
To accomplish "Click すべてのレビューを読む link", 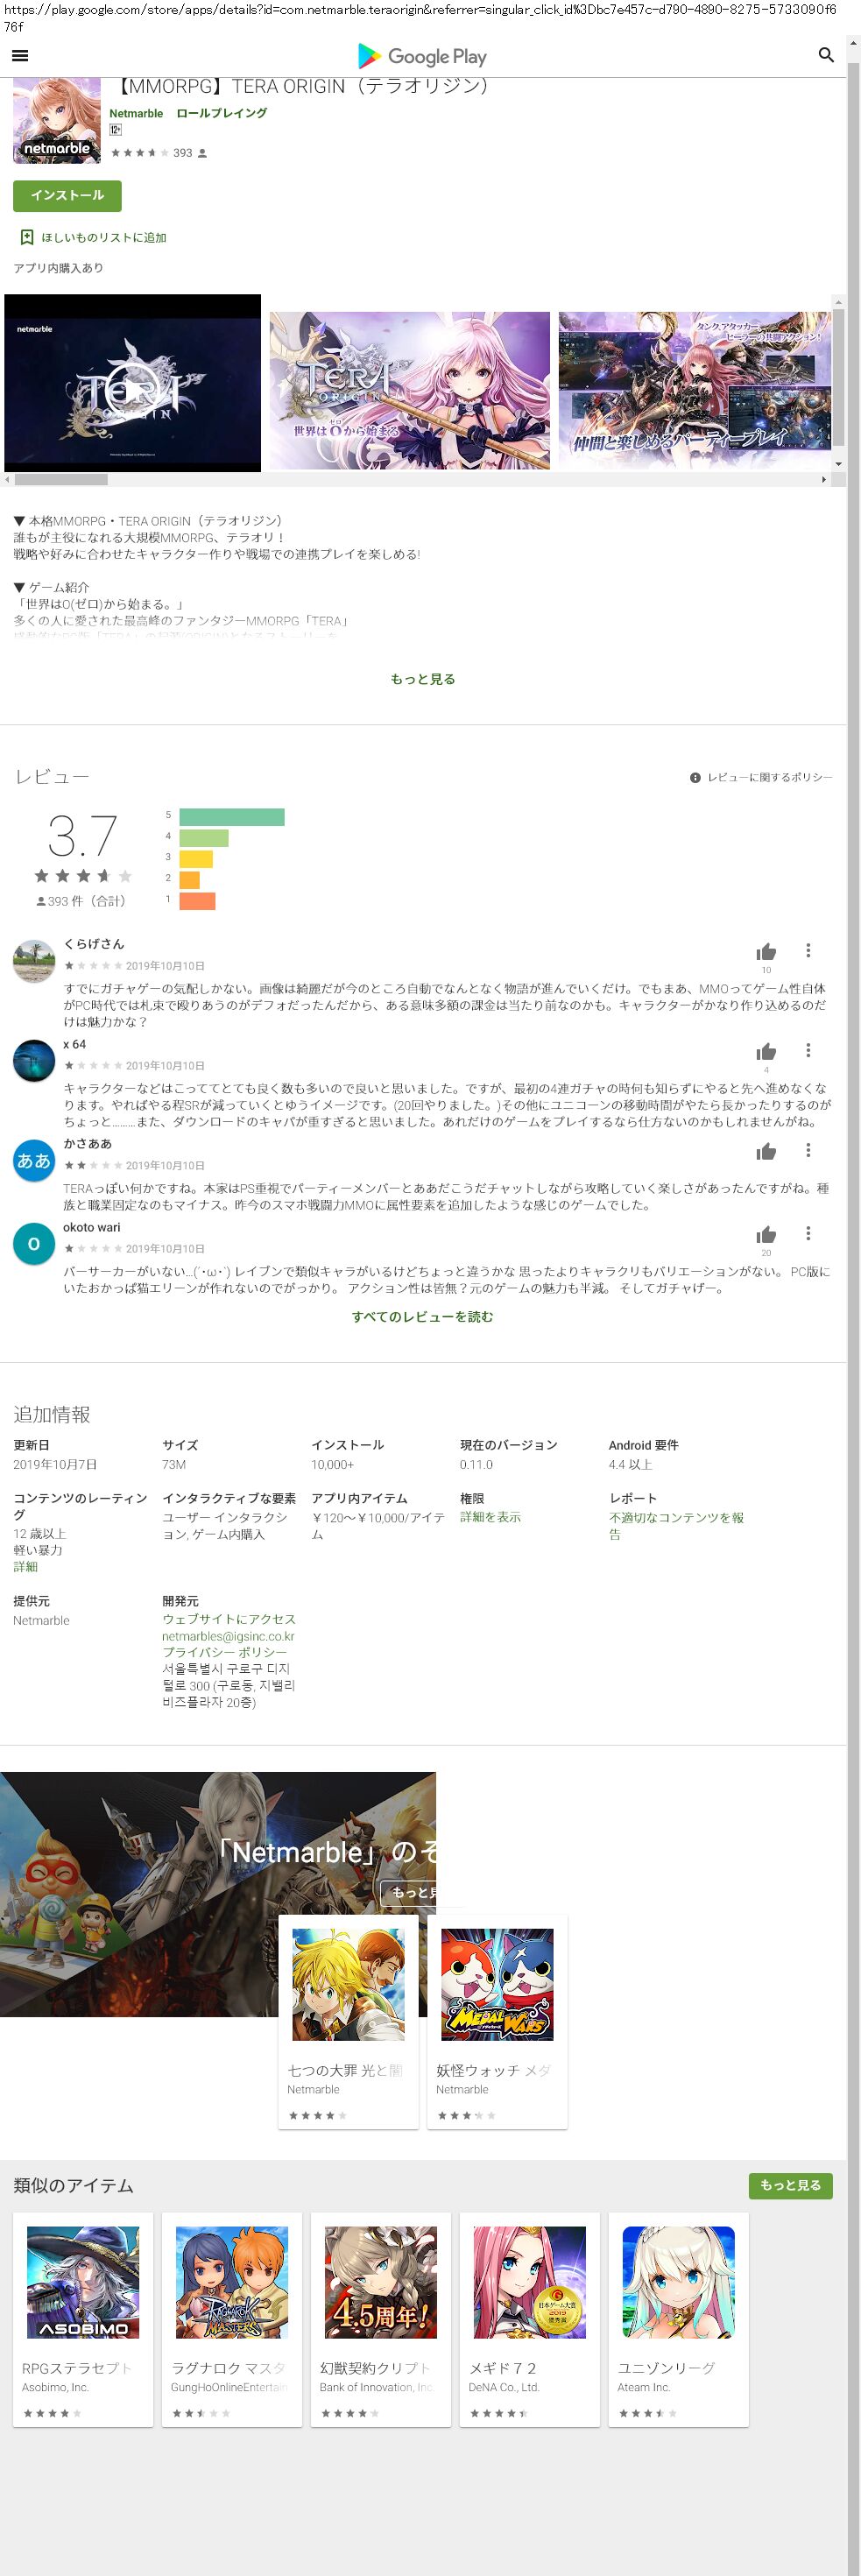I will click(422, 1317).
